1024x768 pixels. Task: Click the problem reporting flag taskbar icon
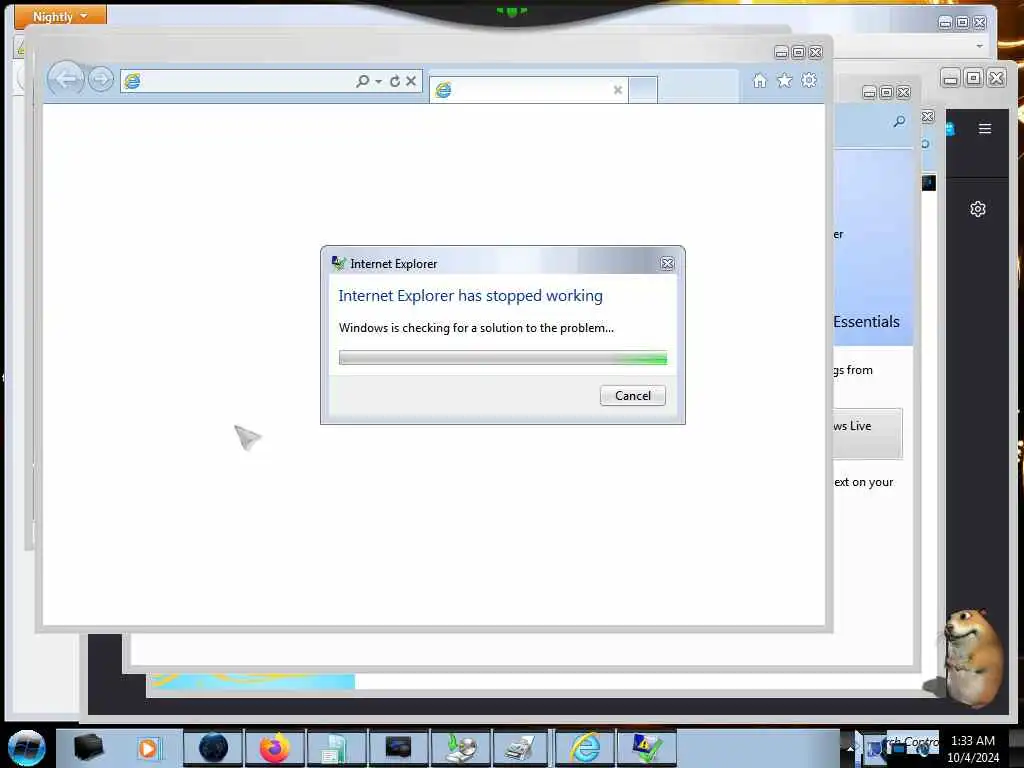click(647, 747)
